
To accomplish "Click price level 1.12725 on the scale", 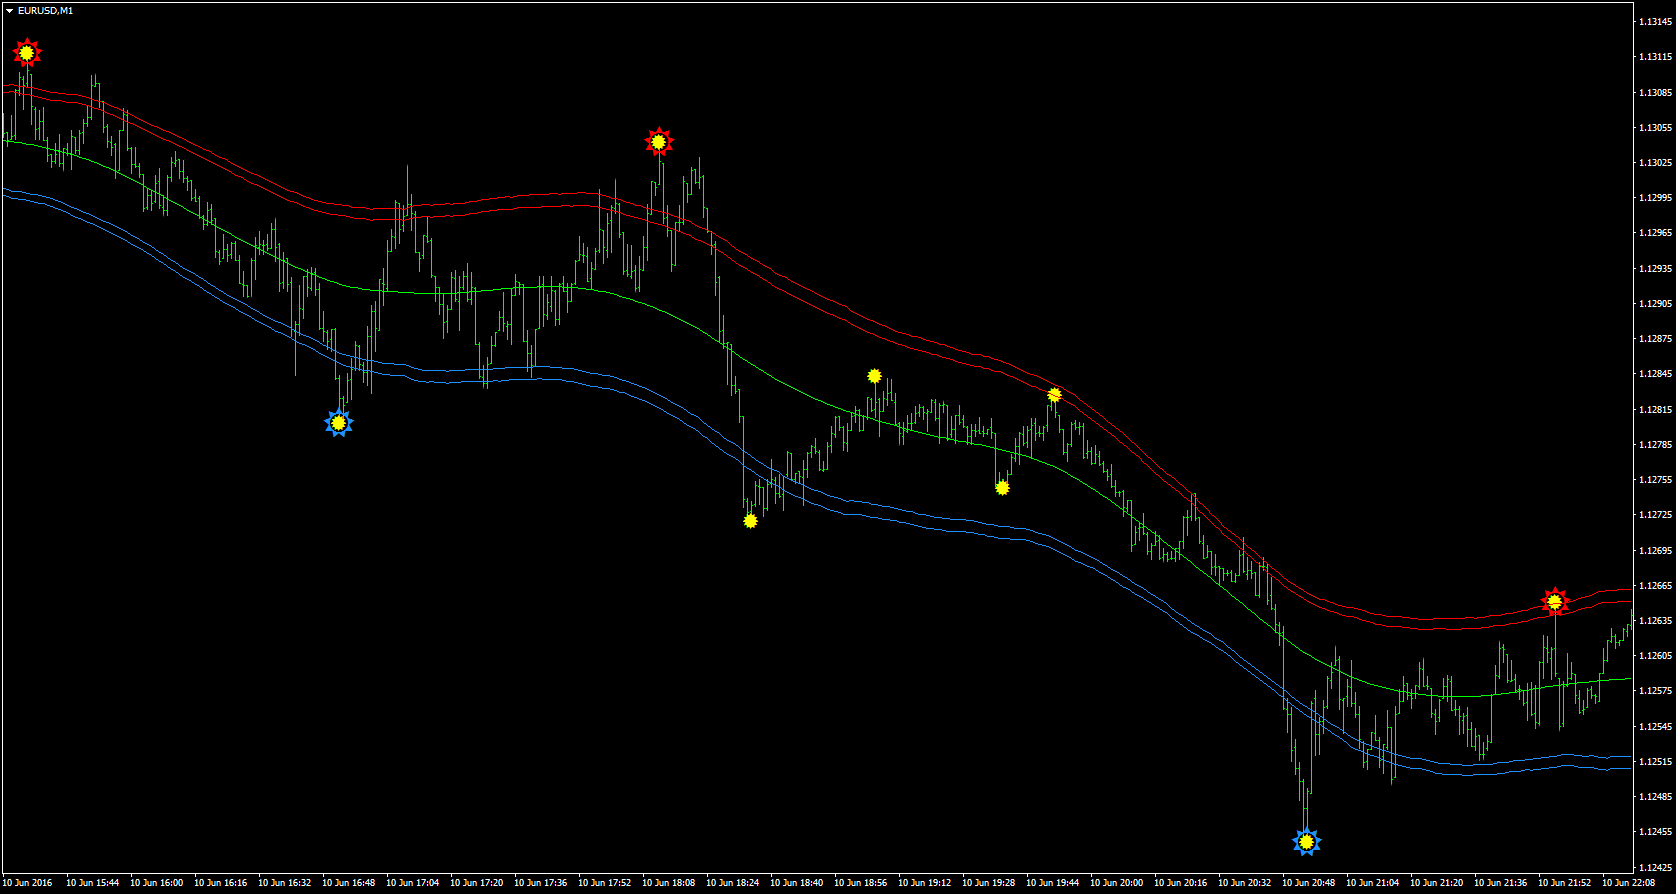I will 1655,514.
